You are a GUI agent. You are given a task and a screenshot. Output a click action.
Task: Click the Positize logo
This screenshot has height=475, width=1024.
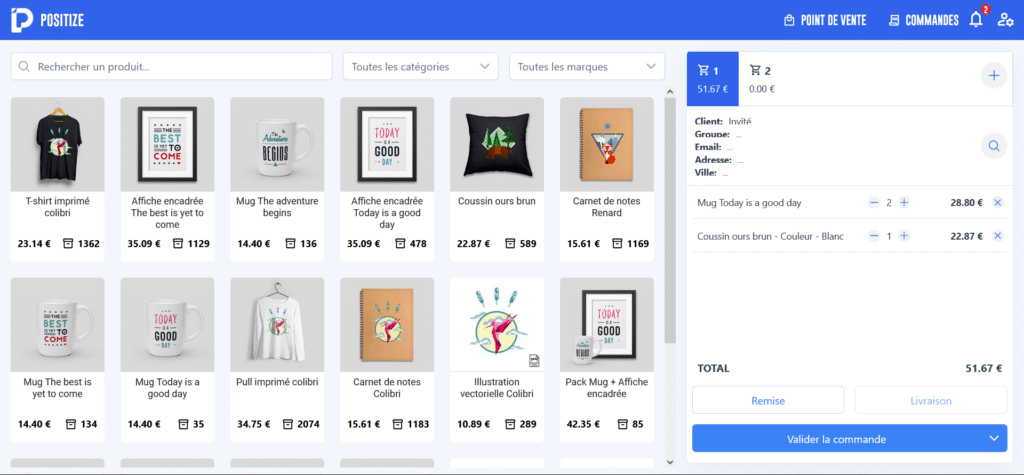(47, 20)
